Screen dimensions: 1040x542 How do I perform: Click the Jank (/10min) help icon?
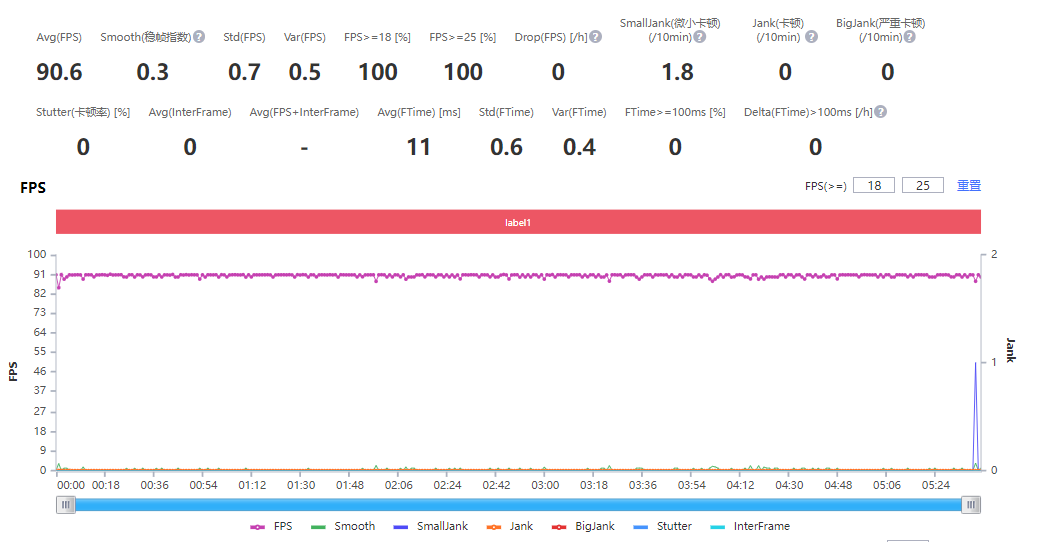pyautogui.click(x=811, y=37)
